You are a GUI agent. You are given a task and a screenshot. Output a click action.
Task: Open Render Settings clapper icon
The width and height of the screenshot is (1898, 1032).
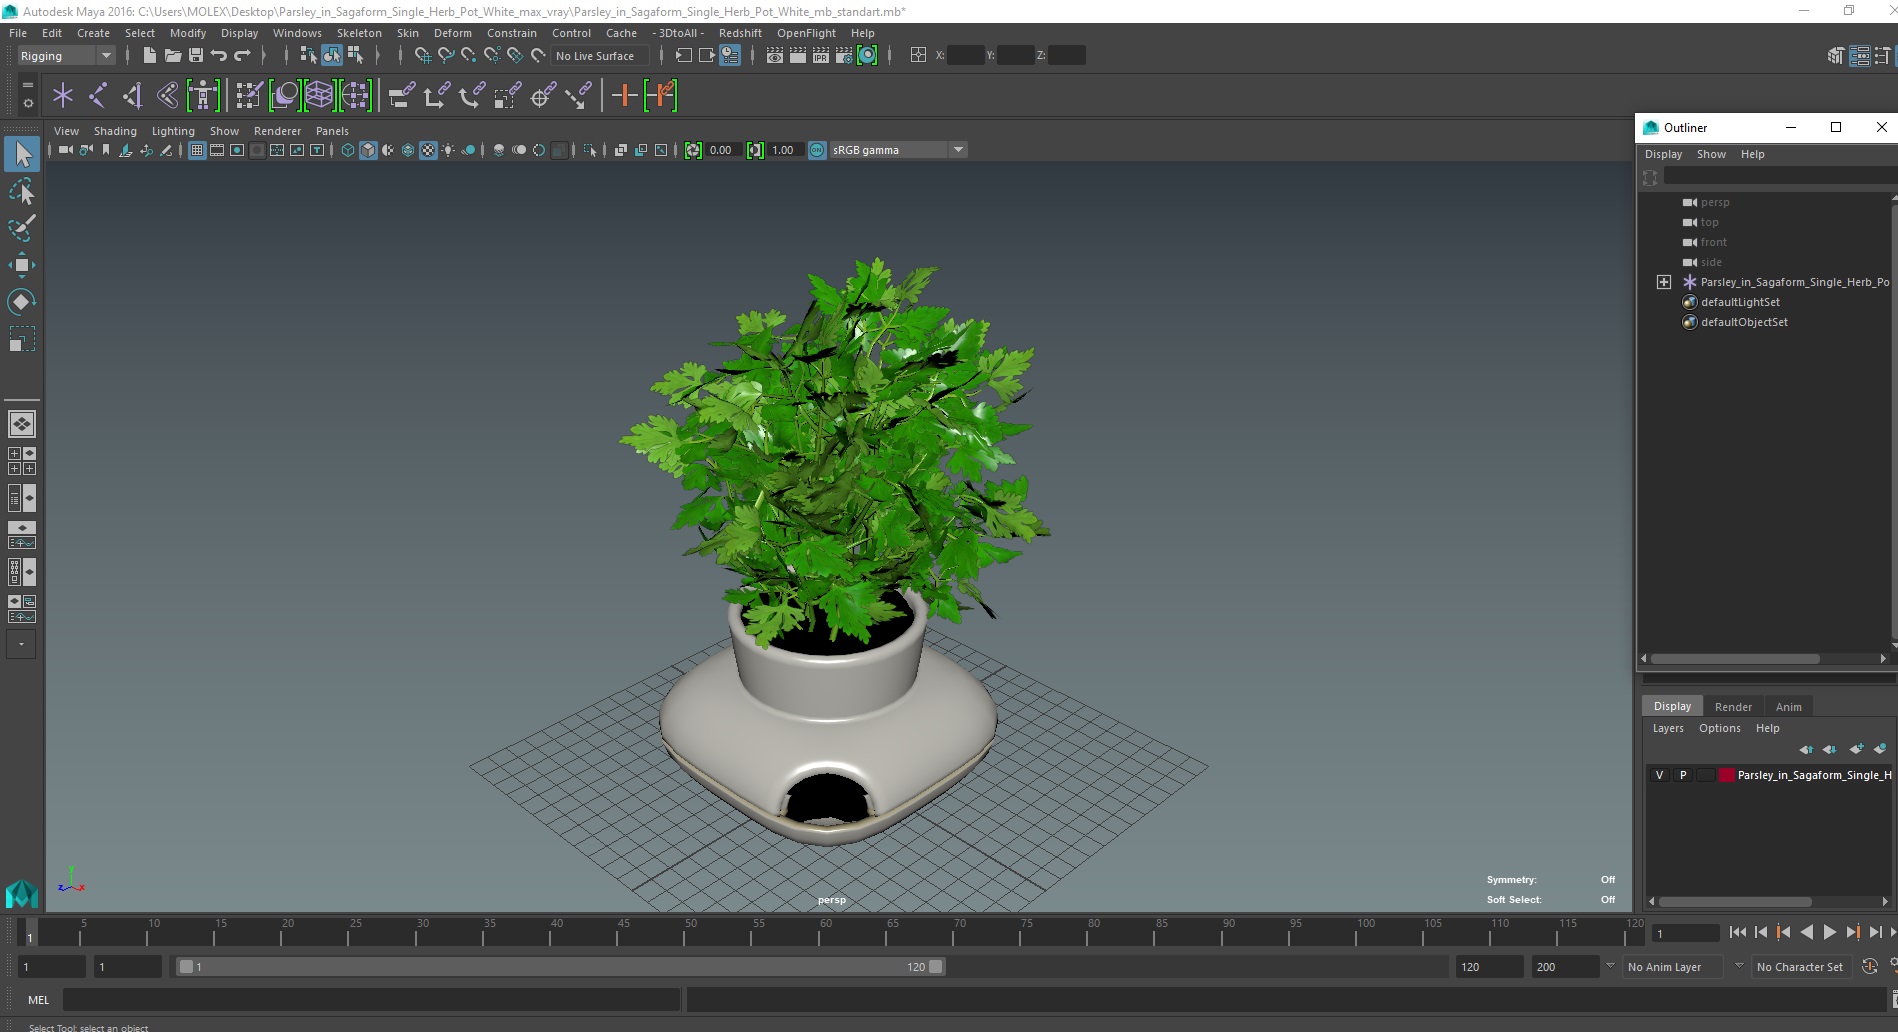(x=844, y=56)
